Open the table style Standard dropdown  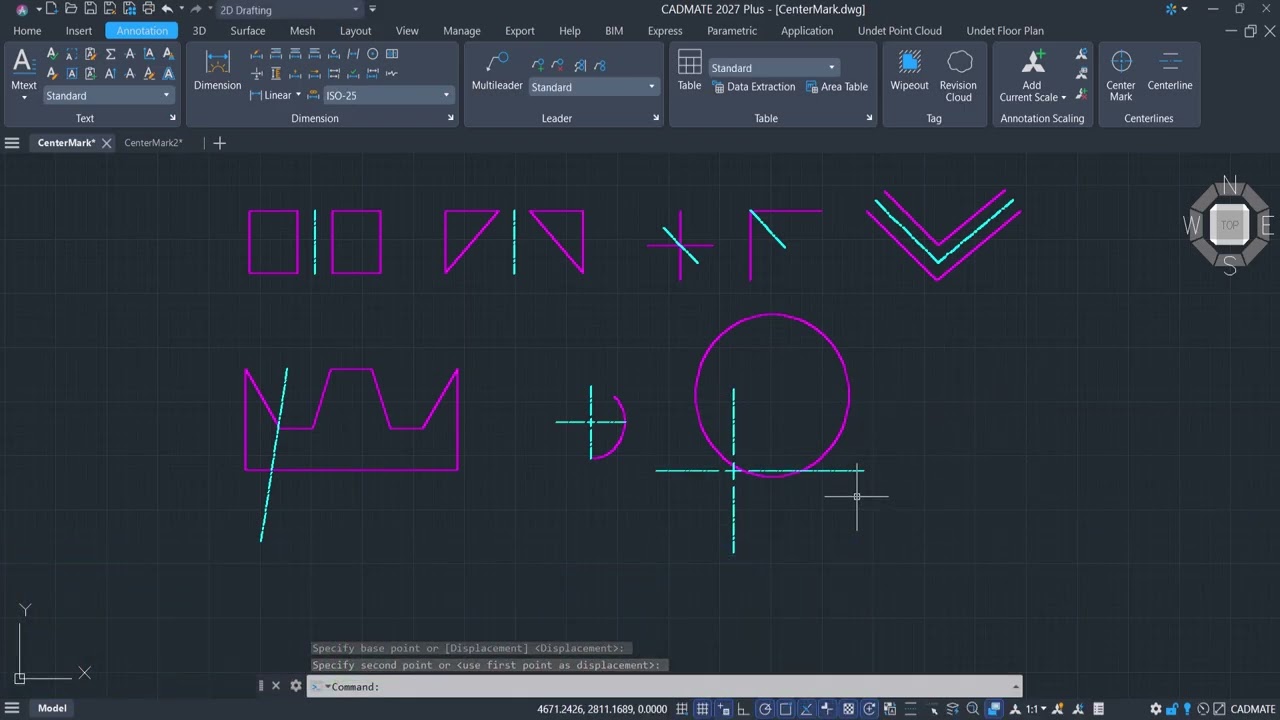(774, 68)
